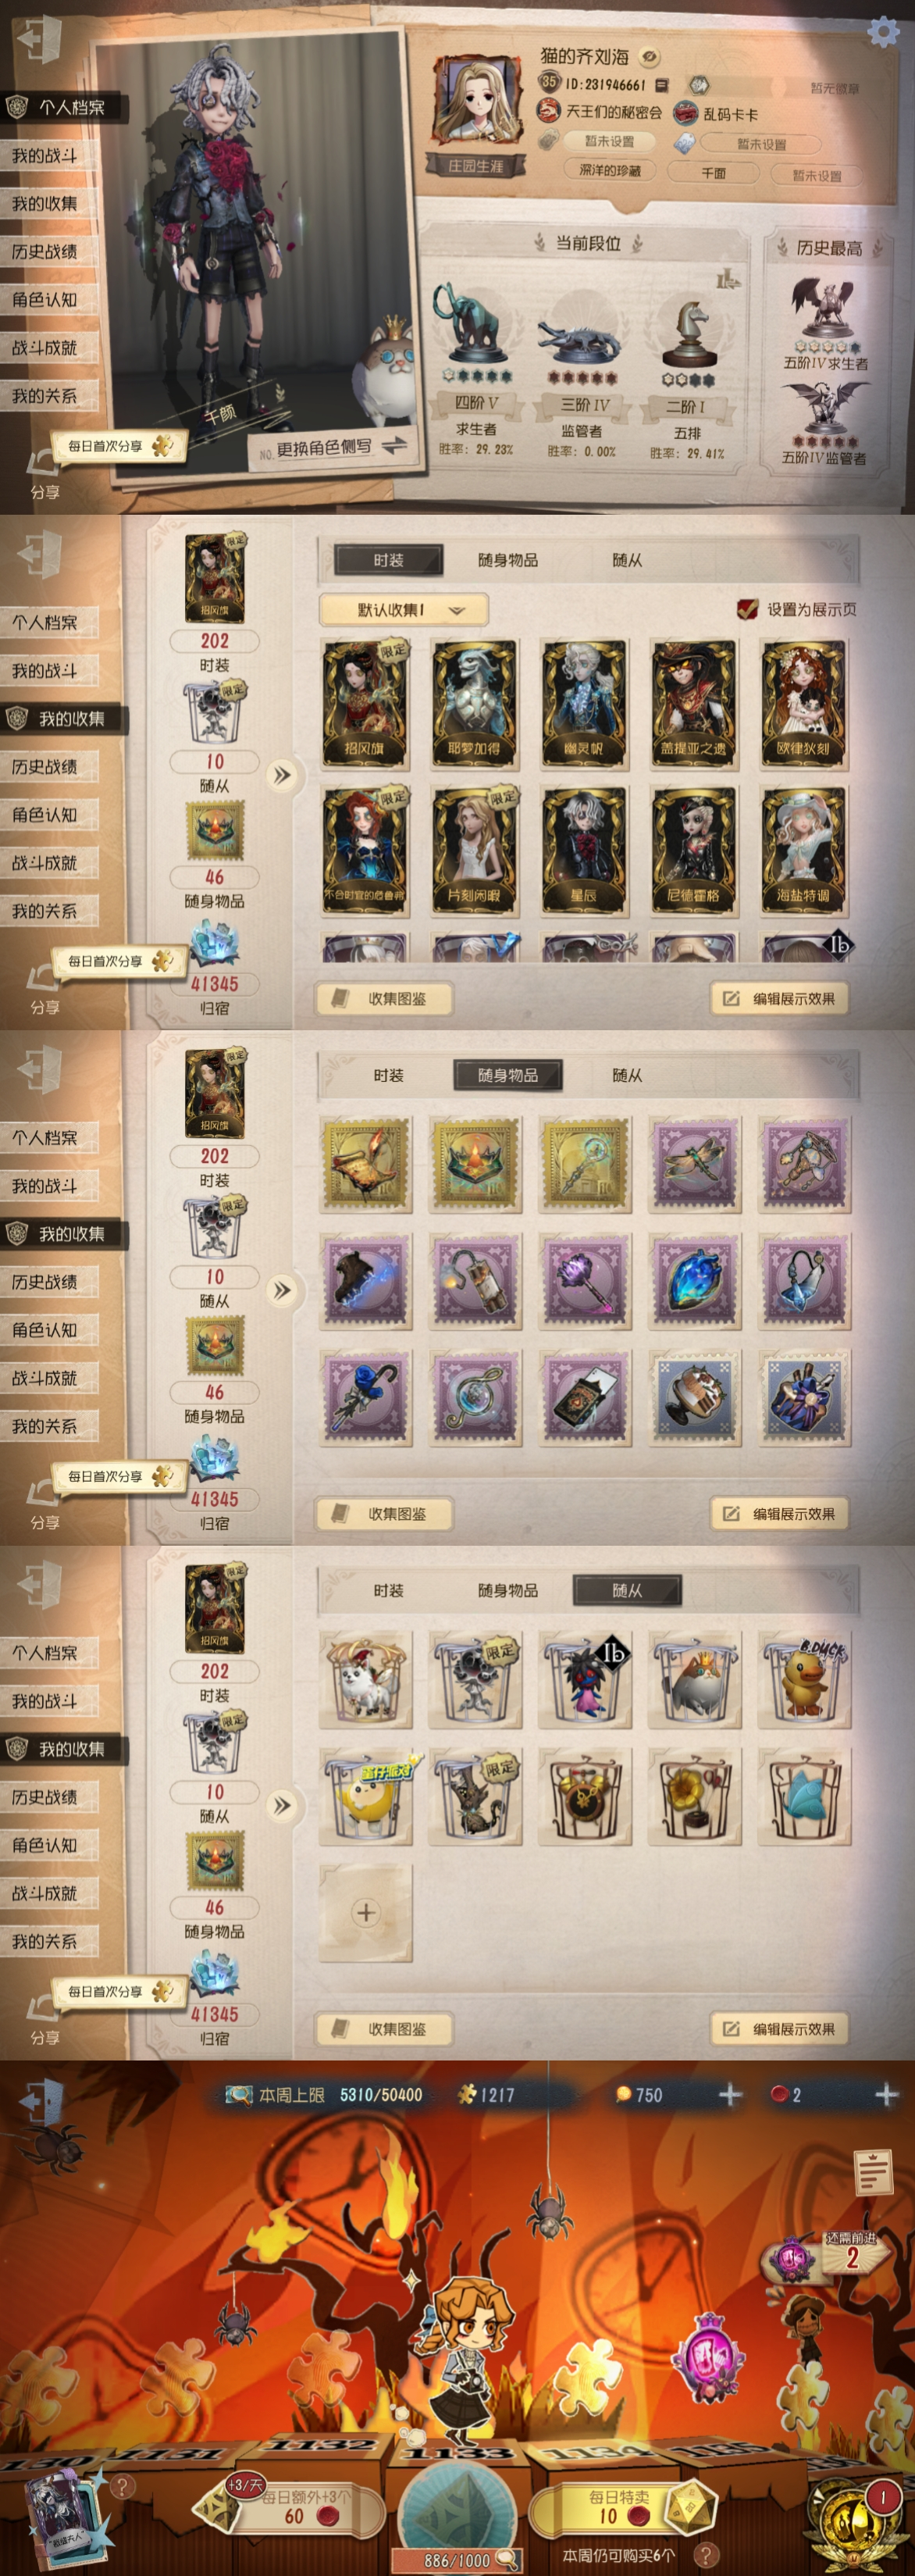This screenshot has width=915, height=2576.
Task: Add a pet in the empty plus slot
Action: 365,1911
